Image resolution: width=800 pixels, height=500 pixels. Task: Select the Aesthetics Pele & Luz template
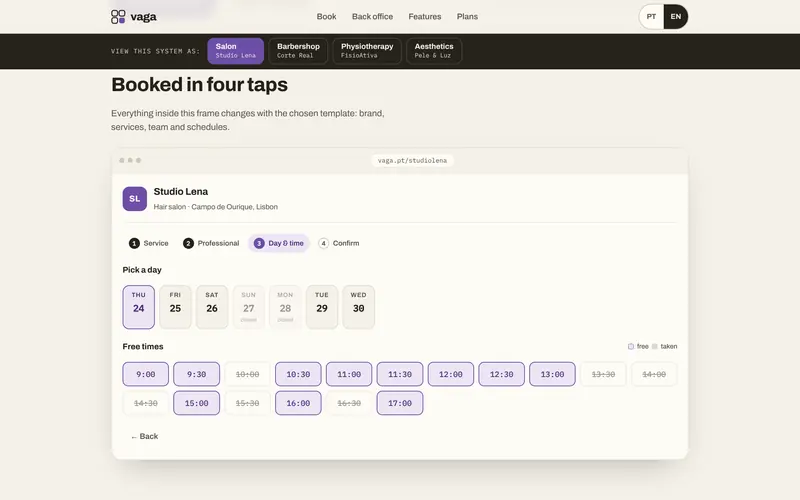(x=434, y=51)
